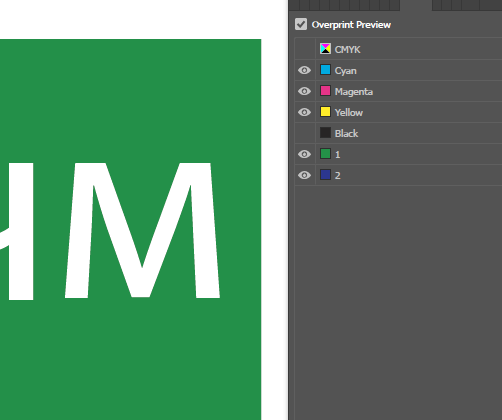
Task: Select the Yellow row label
Action: point(349,113)
